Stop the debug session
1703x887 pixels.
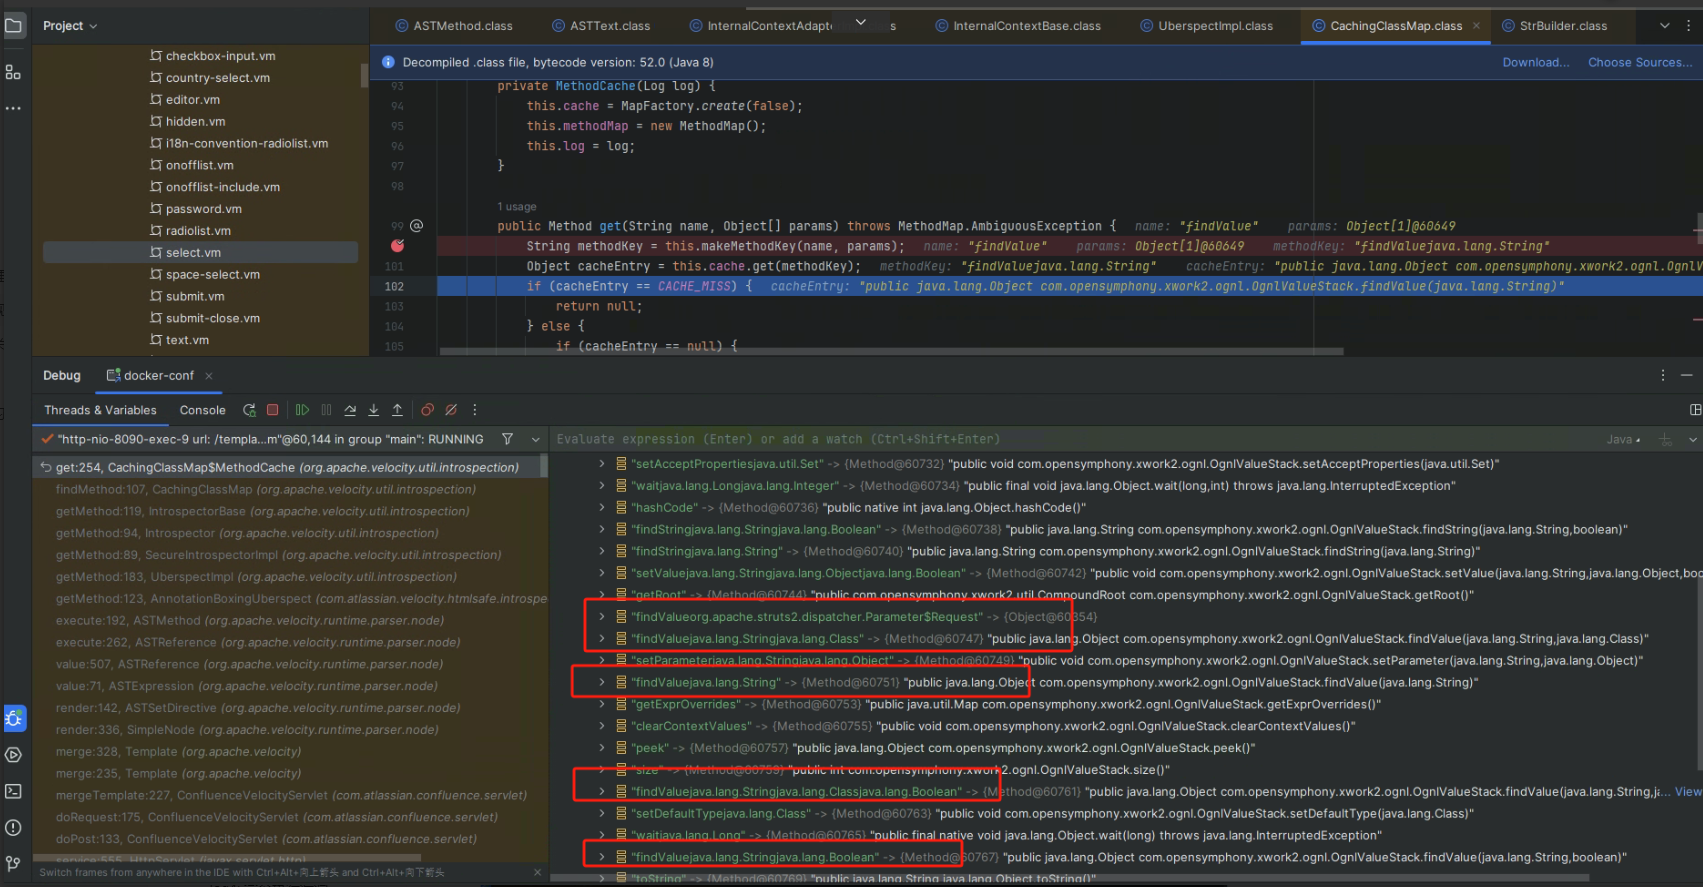click(x=272, y=410)
